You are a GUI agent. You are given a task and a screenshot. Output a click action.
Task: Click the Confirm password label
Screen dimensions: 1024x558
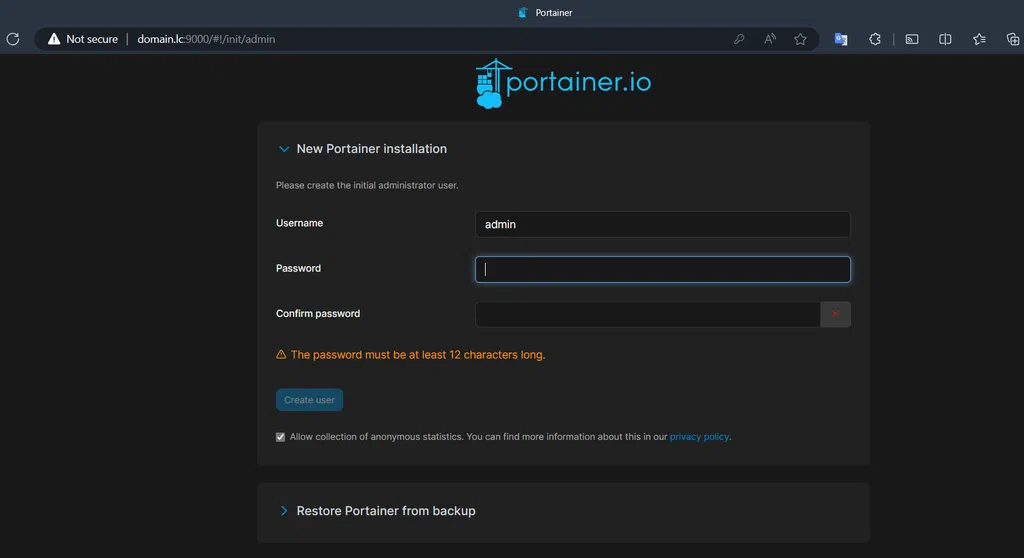[x=318, y=314]
